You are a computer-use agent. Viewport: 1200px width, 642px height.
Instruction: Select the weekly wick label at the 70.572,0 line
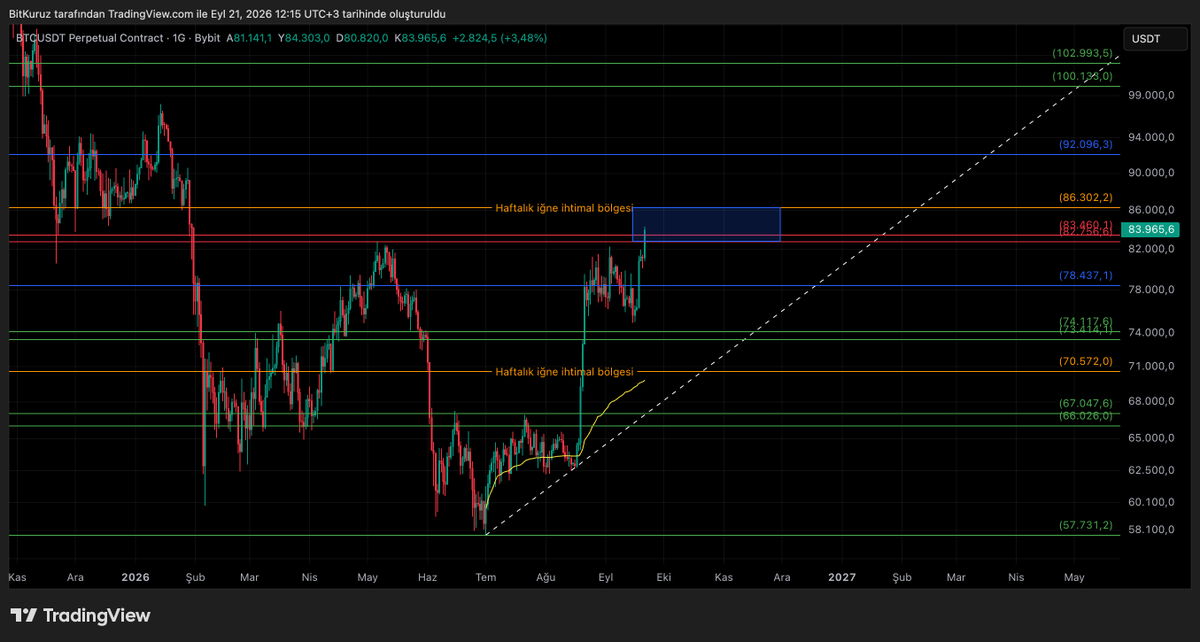tap(564, 371)
